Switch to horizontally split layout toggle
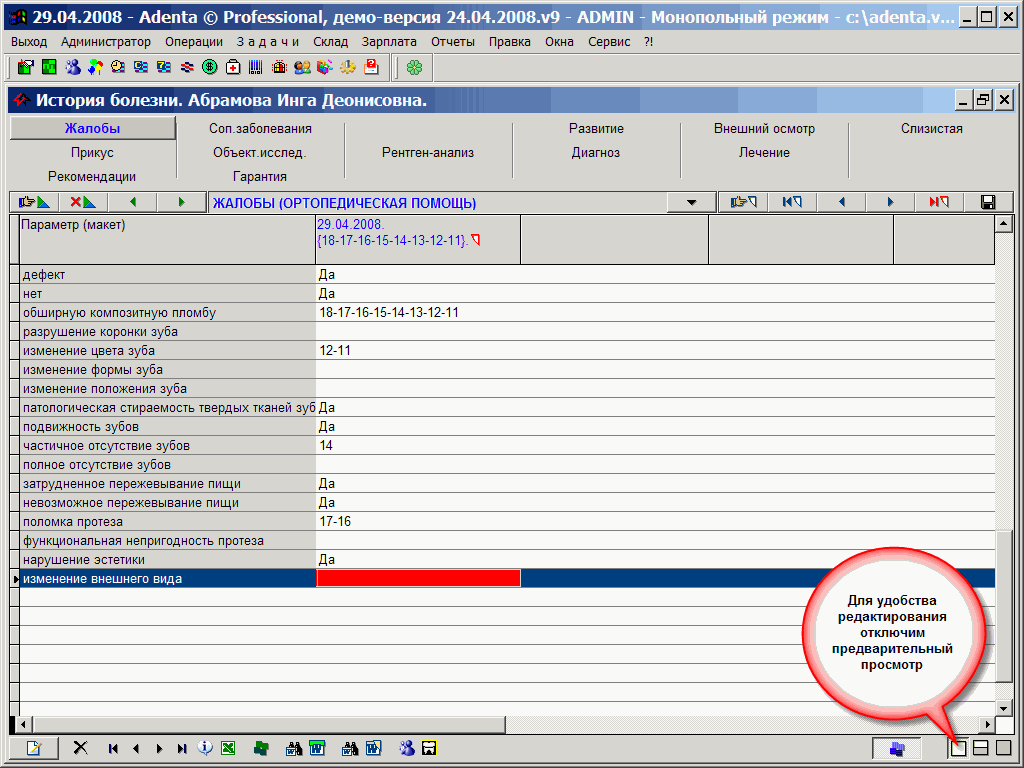Image resolution: width=1024 pixels, height=768 pixels. pos(981,747)
